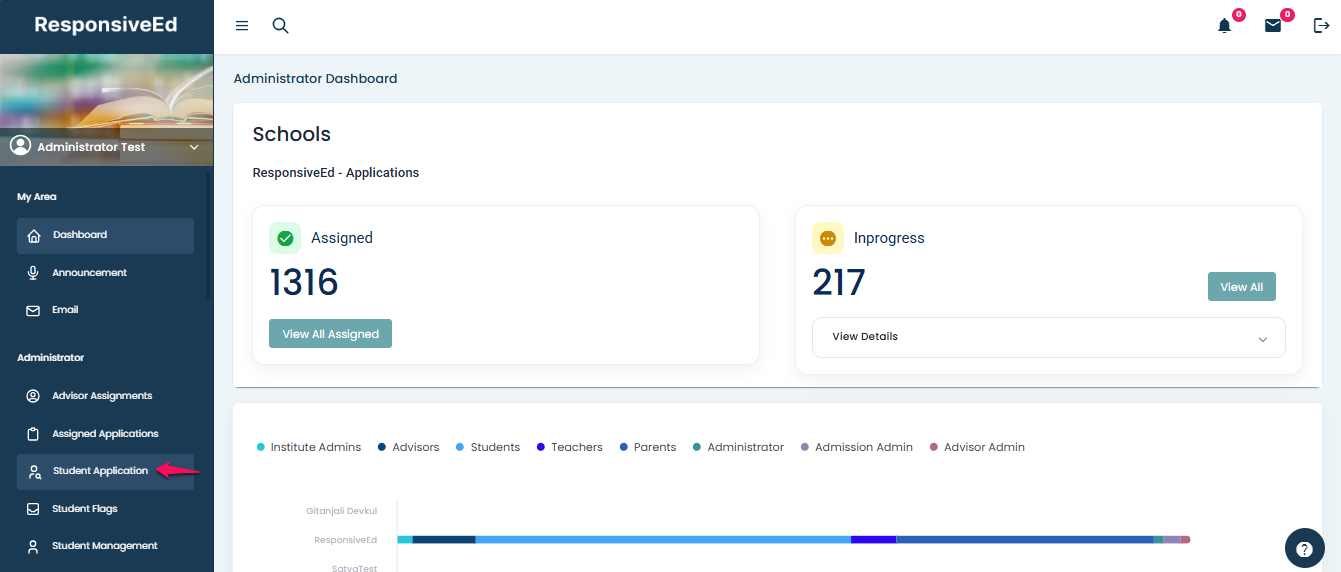Screen dimensions: 1341x572
Task: Click the View All Assigned button
Action: (330, 334)
